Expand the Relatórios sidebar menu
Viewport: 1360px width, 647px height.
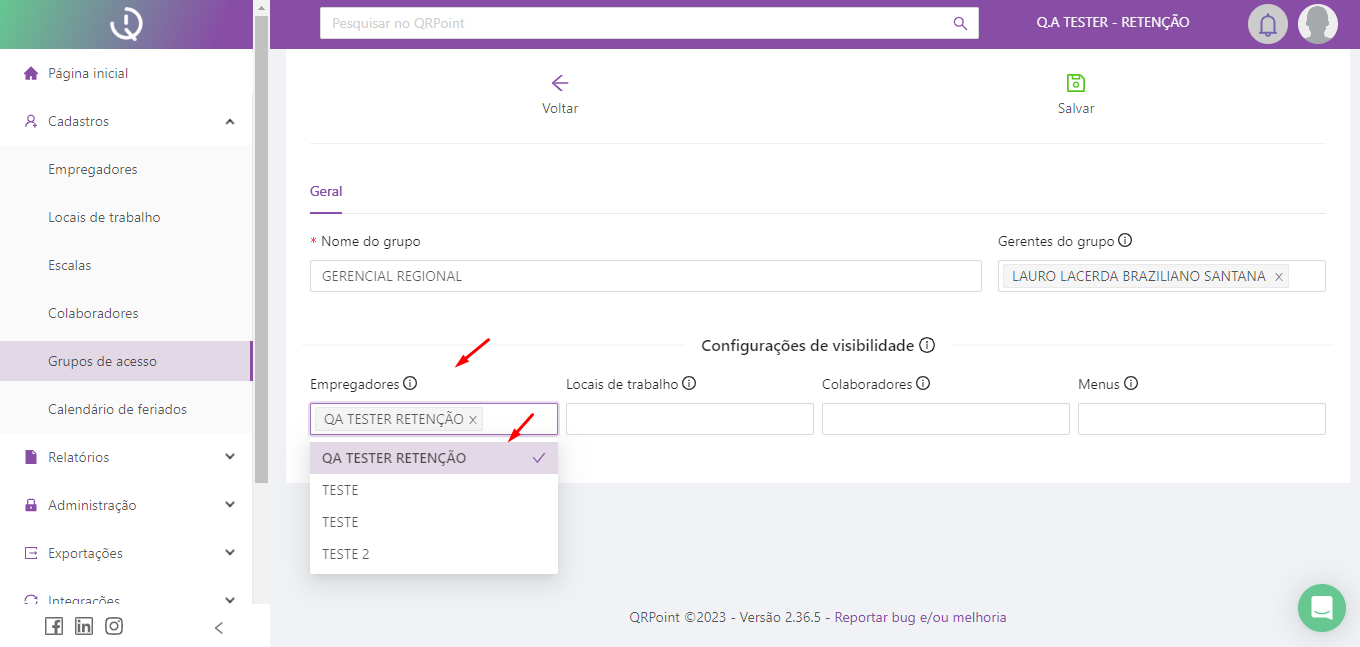click(x=126, y=457)
